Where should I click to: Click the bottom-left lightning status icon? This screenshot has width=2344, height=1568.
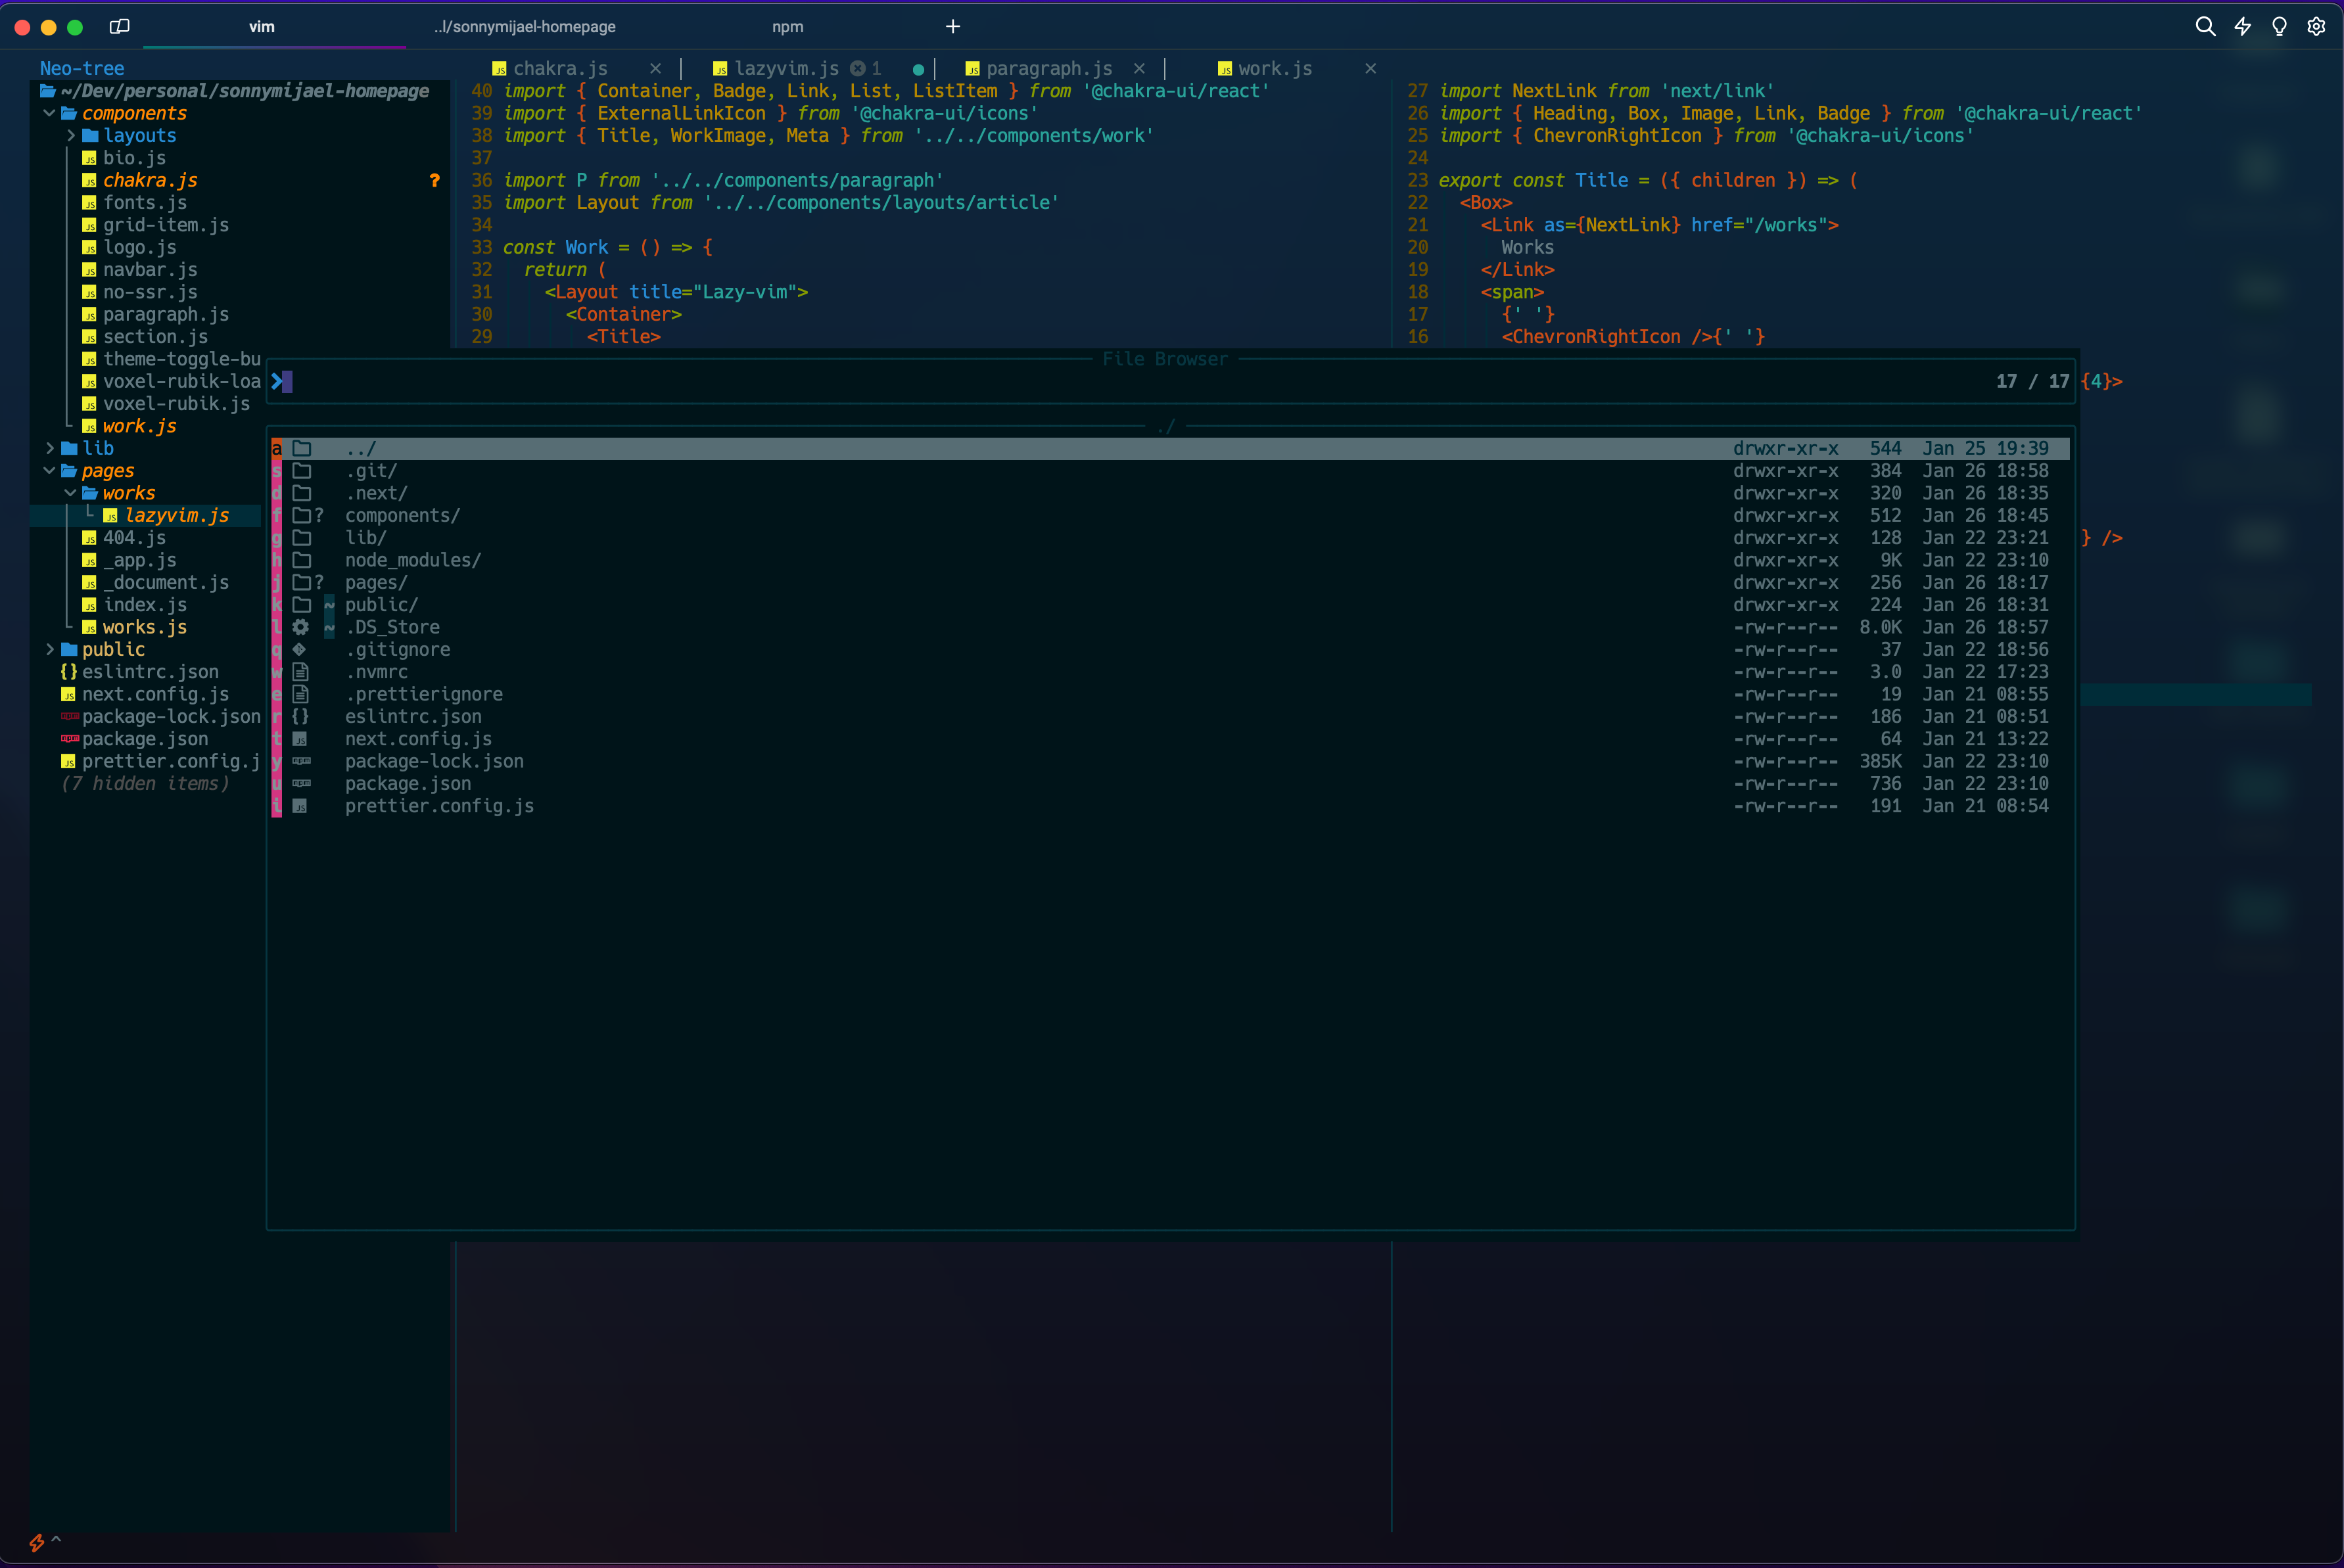pyautogui.click(x=36, y=1543)
